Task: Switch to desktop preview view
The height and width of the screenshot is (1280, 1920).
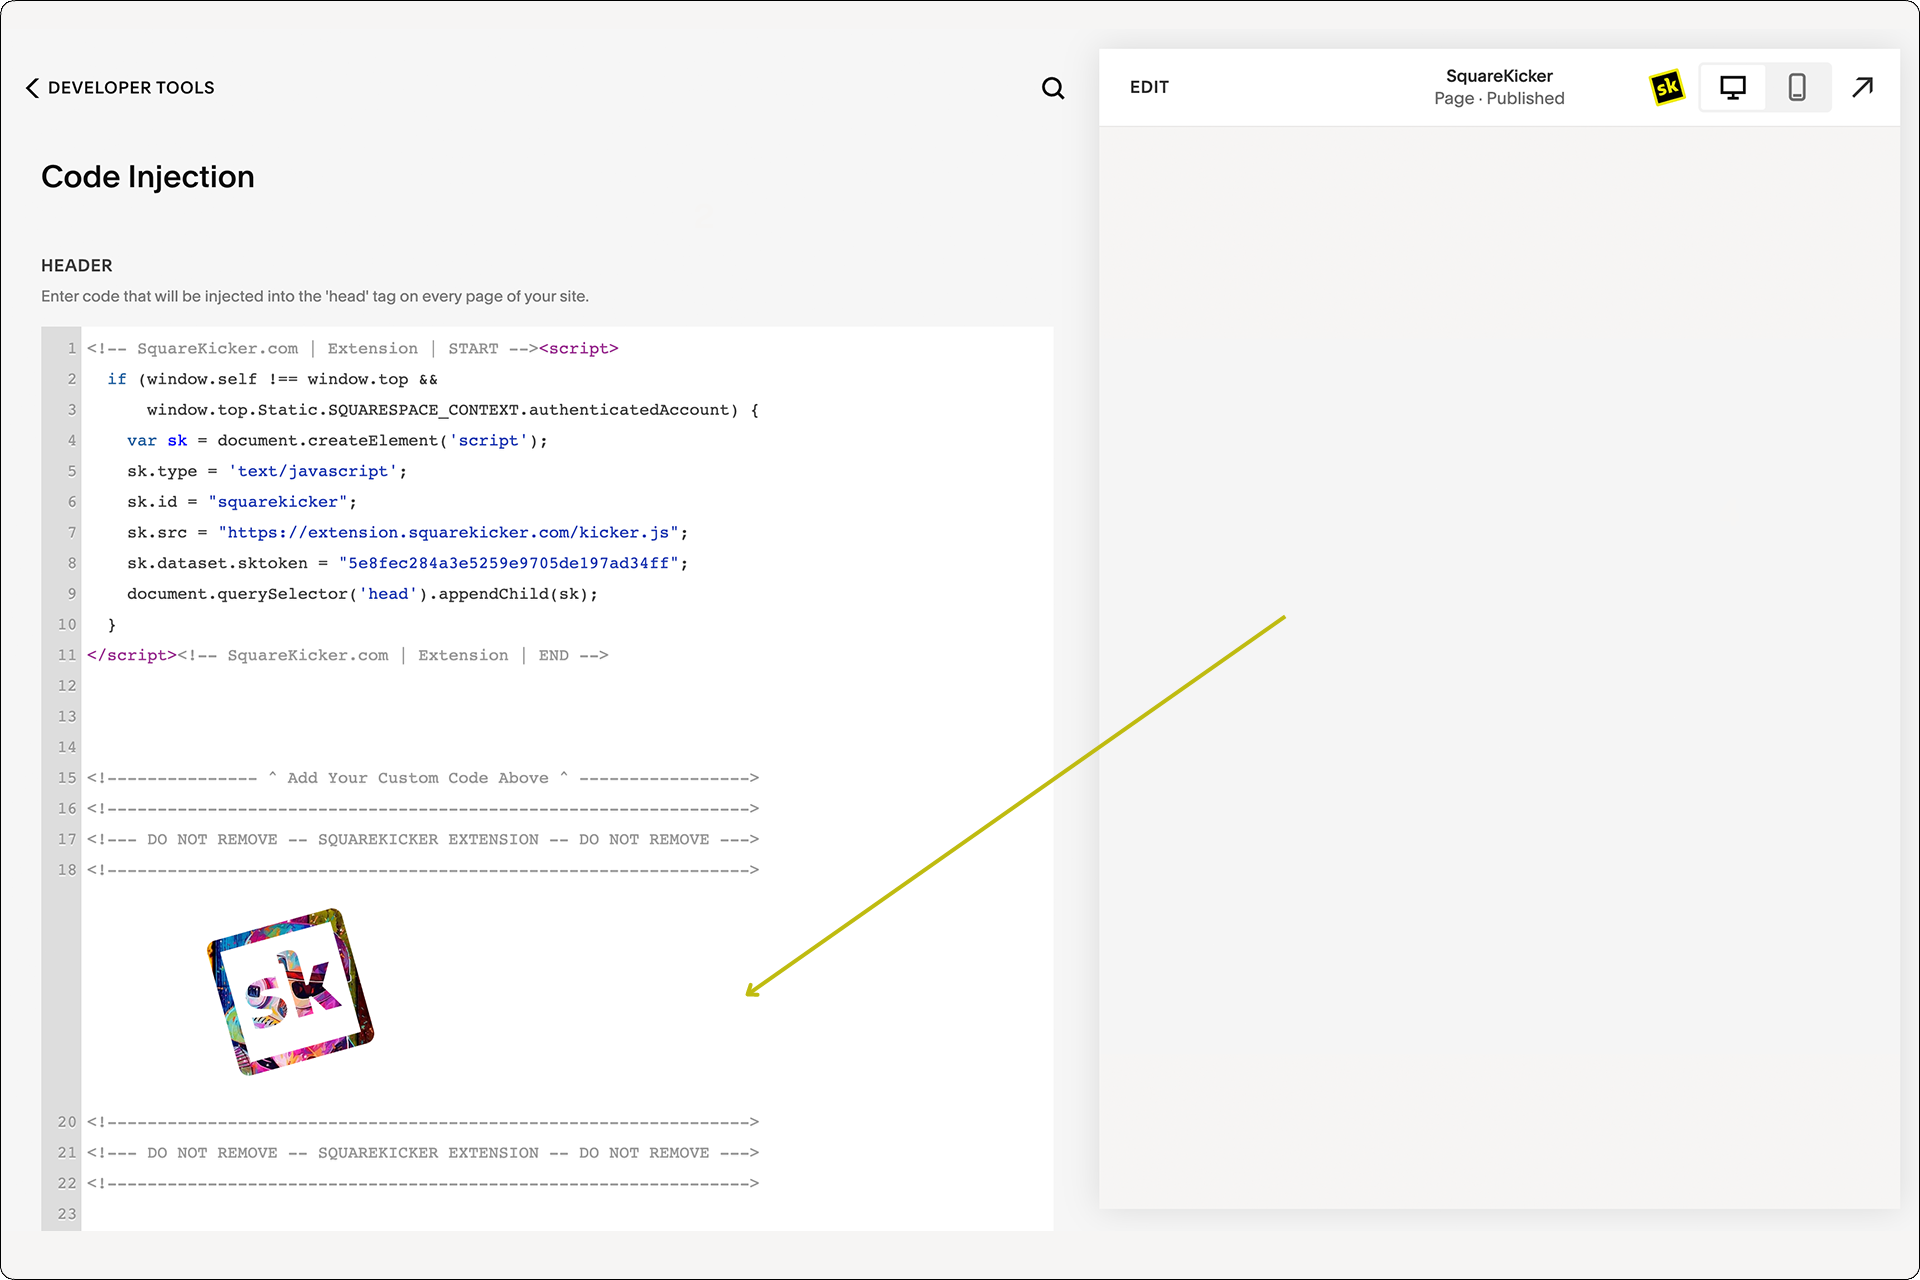Action: pos(1733,88)
